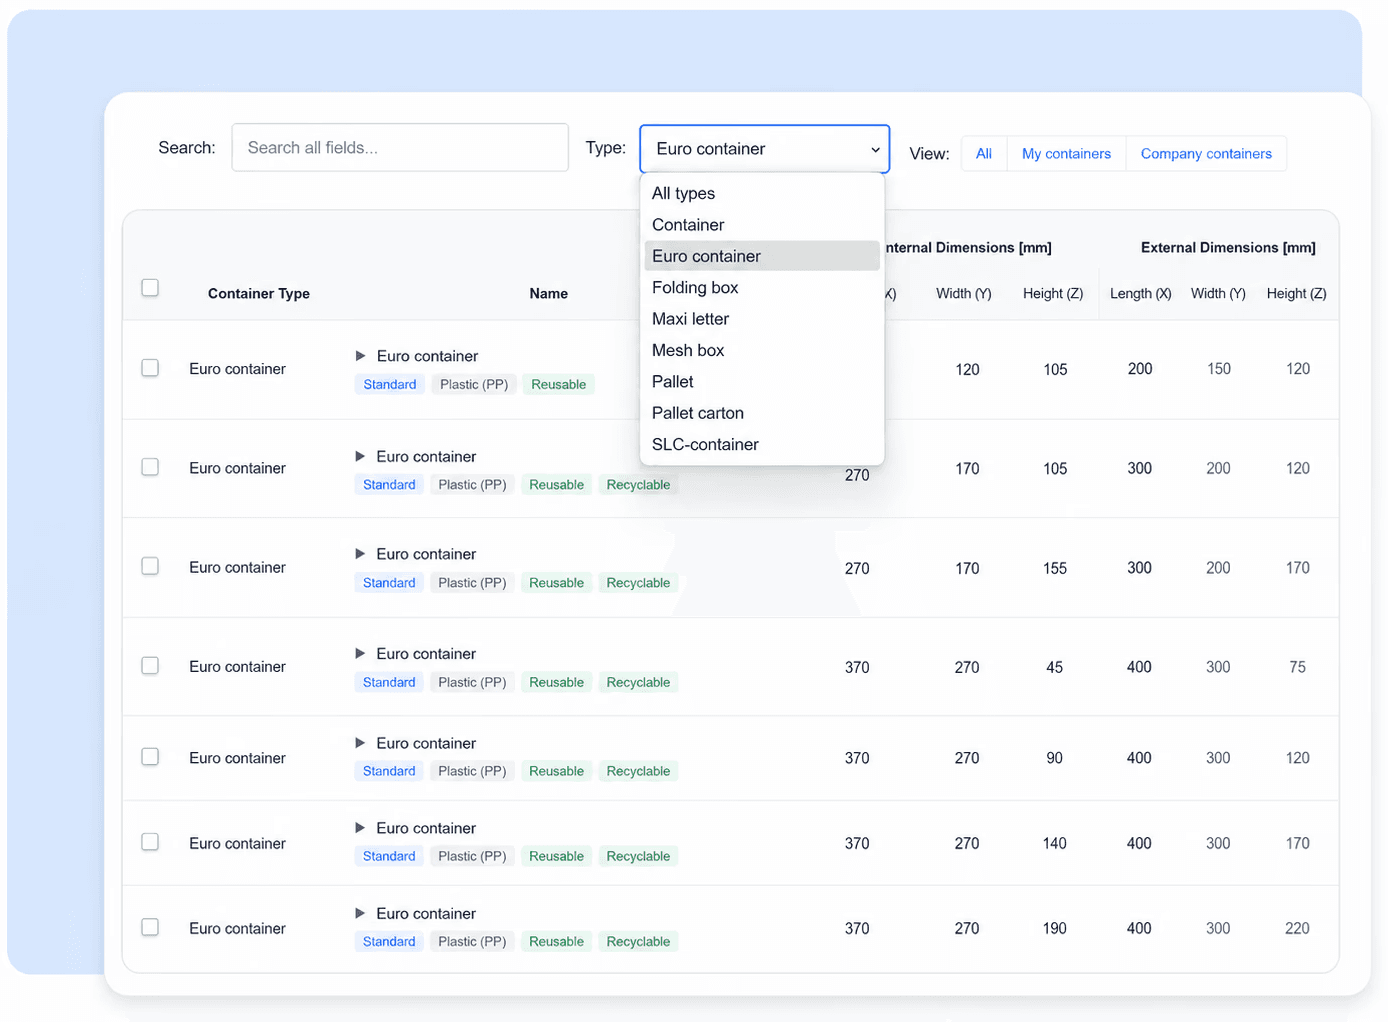The height and width of the screenshot is (1022, 1388).
Task: Click the external height value 75
Action: [1297, 667]
